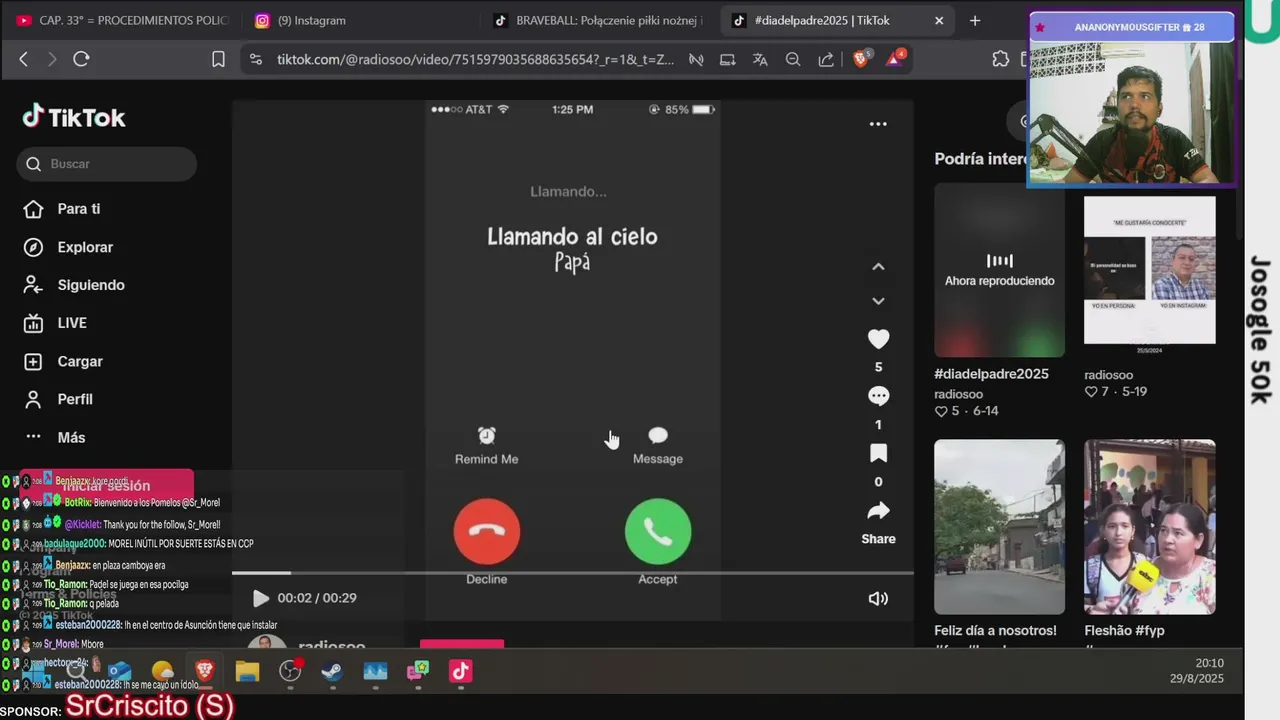
Task: Switch to the BRAVEBALL TikTok tab
Action: (598, 20)
